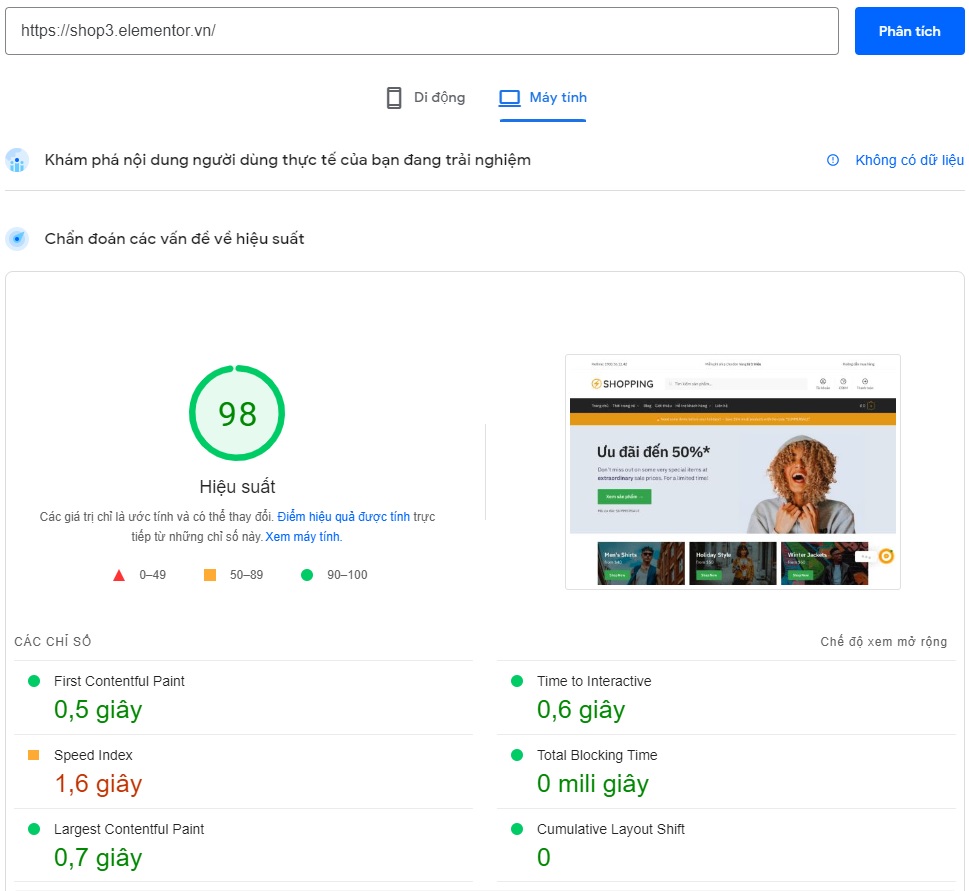Image resolution: width=969 pixels, height=891 pixels.
Task: Open the Xem máy tính link
Action: tap(302, 537)
